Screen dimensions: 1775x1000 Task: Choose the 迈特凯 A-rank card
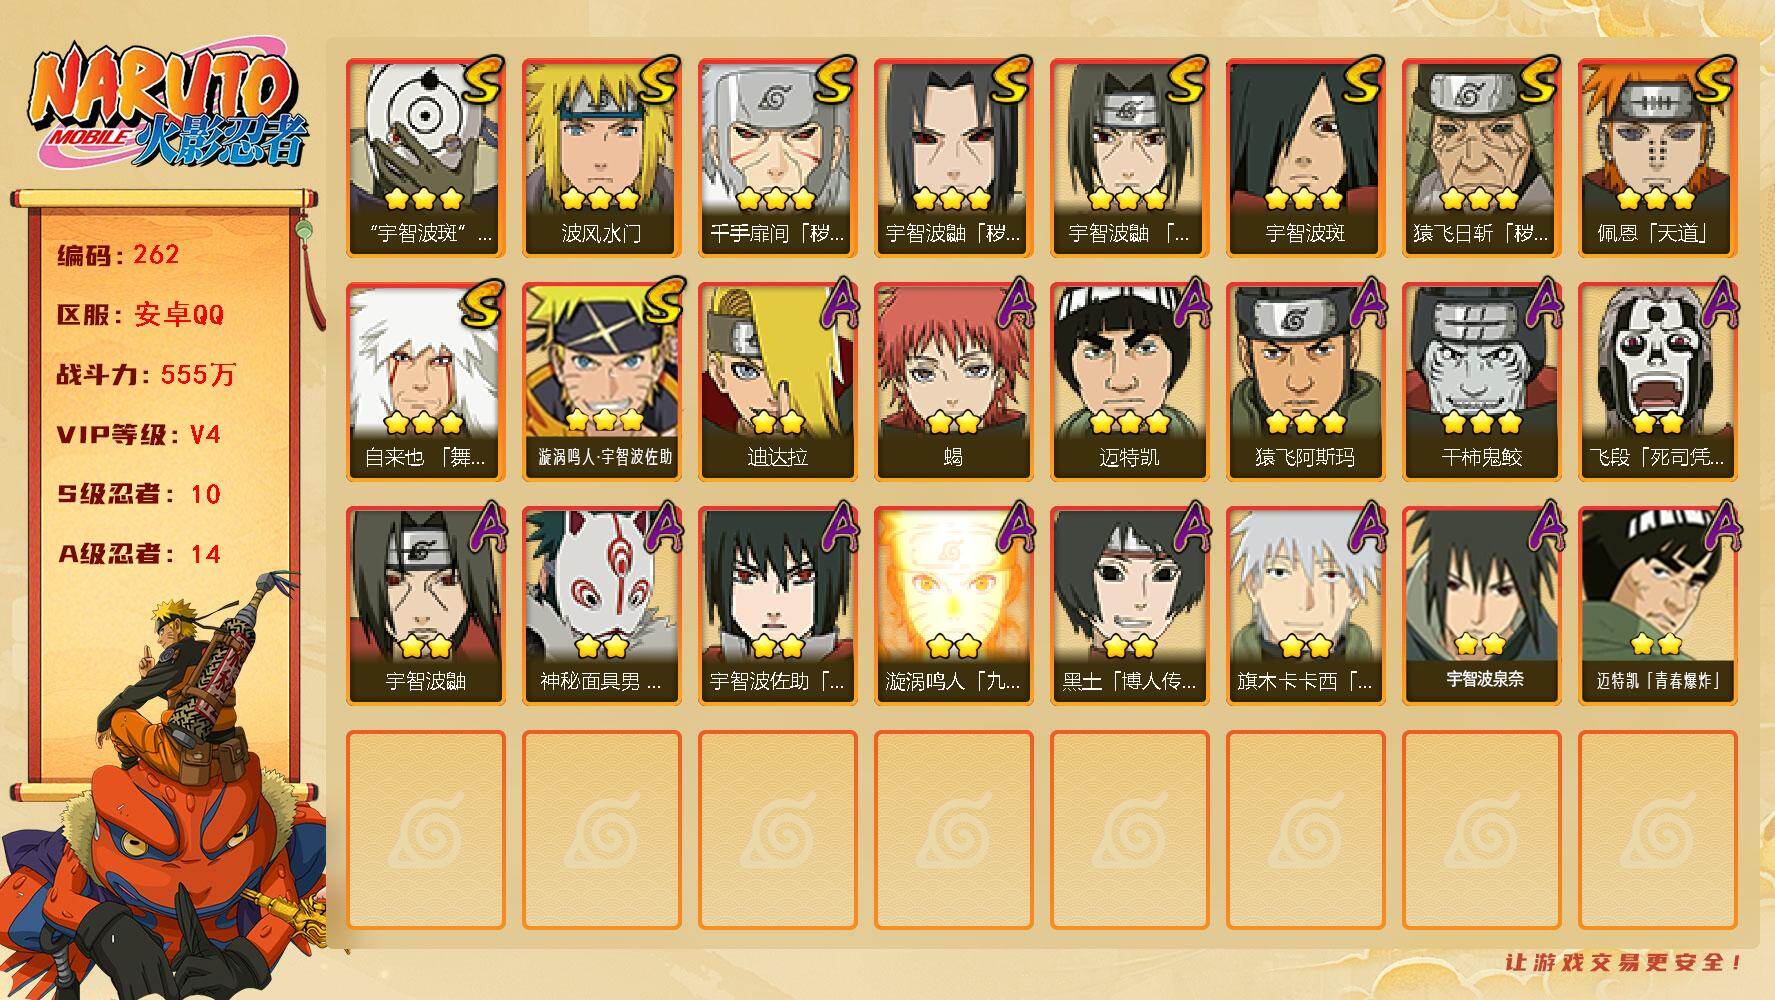pyautogui.click(x=1129, y=382)
